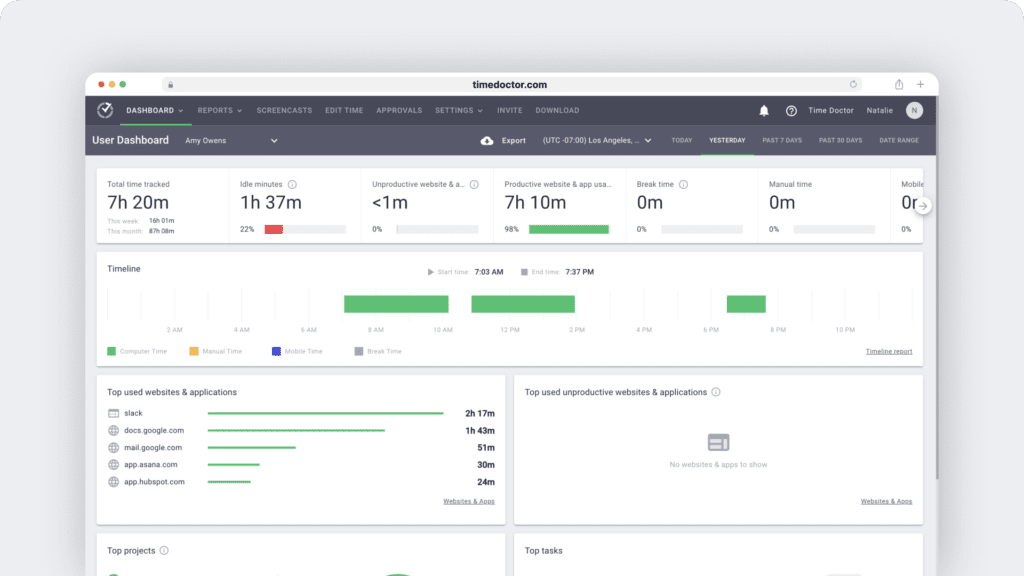
Task: Expand the Reports menu
Action: tap(218, 111)
